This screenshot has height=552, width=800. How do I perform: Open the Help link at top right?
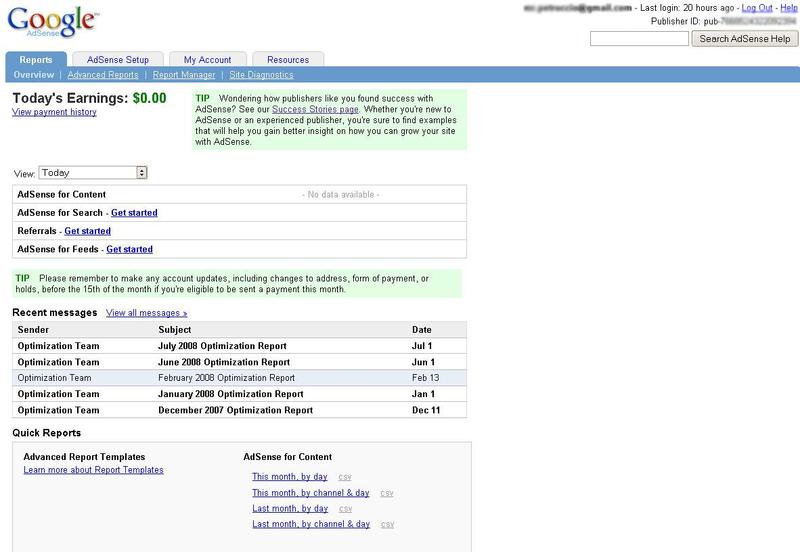pyautogui.click(x=788, y=8)
